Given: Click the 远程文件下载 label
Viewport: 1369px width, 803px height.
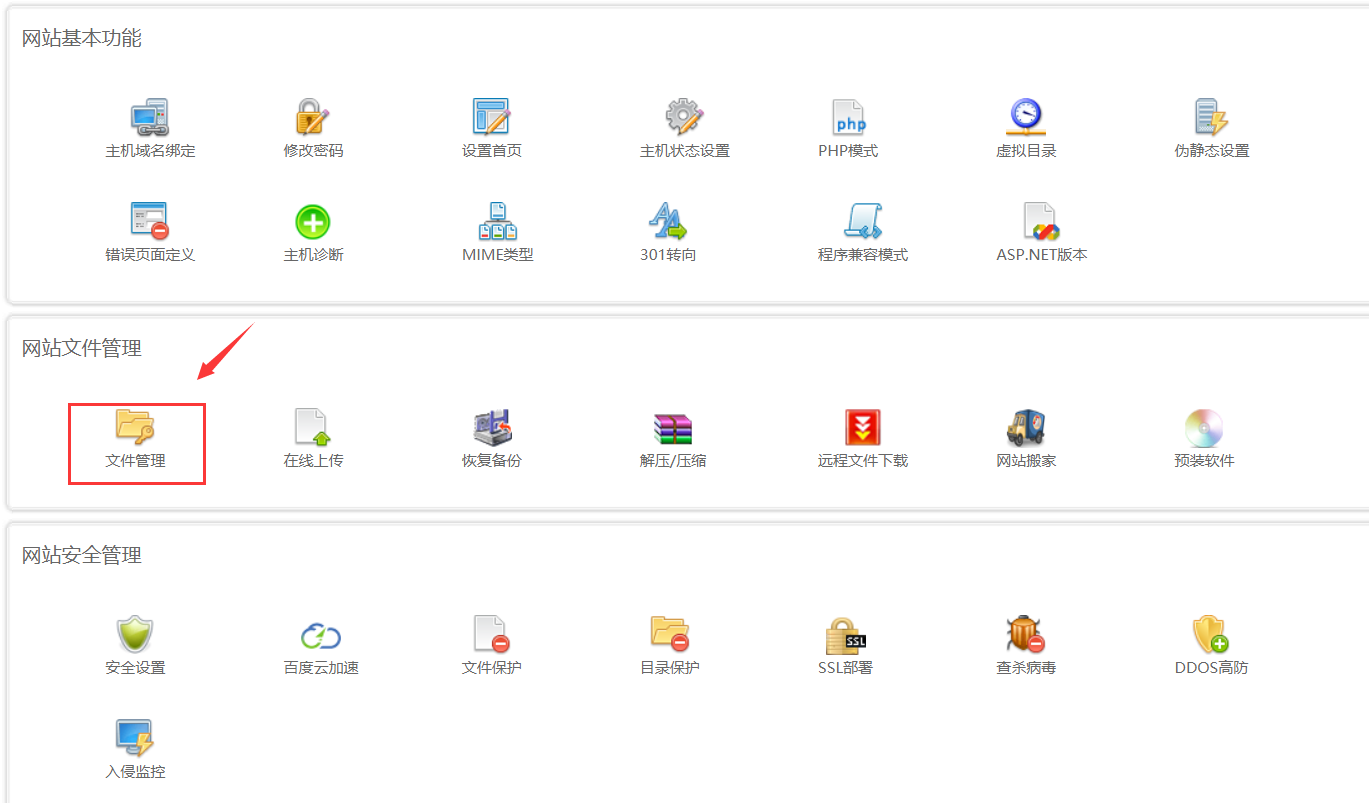Looking at the screenshot, I should (862, 461).
